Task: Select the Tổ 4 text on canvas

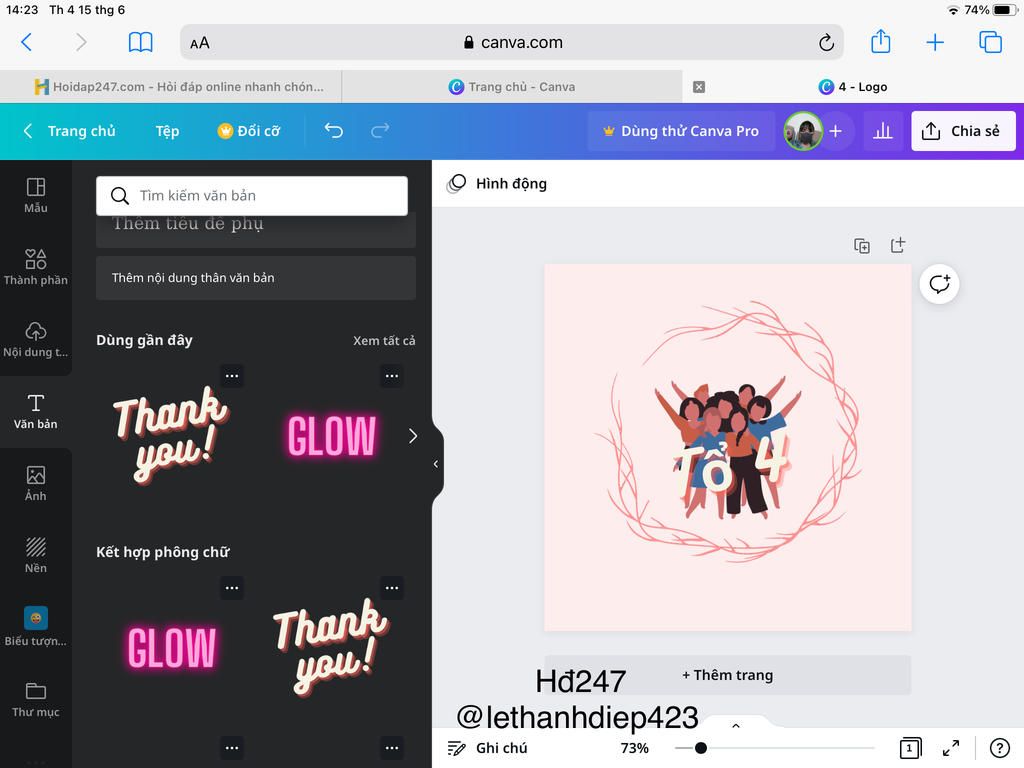Action: click(x=730, y=466)
